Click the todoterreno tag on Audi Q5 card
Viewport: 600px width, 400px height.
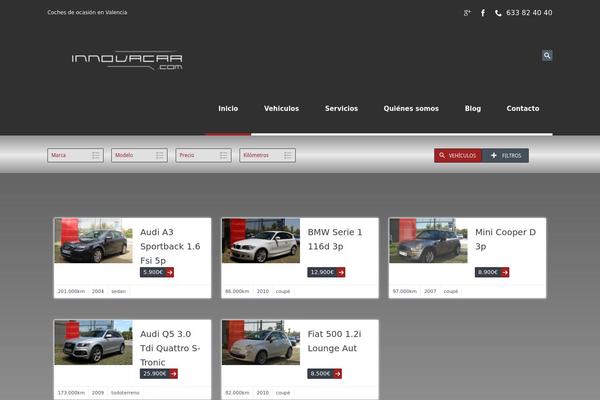click(x=125, y=393)
